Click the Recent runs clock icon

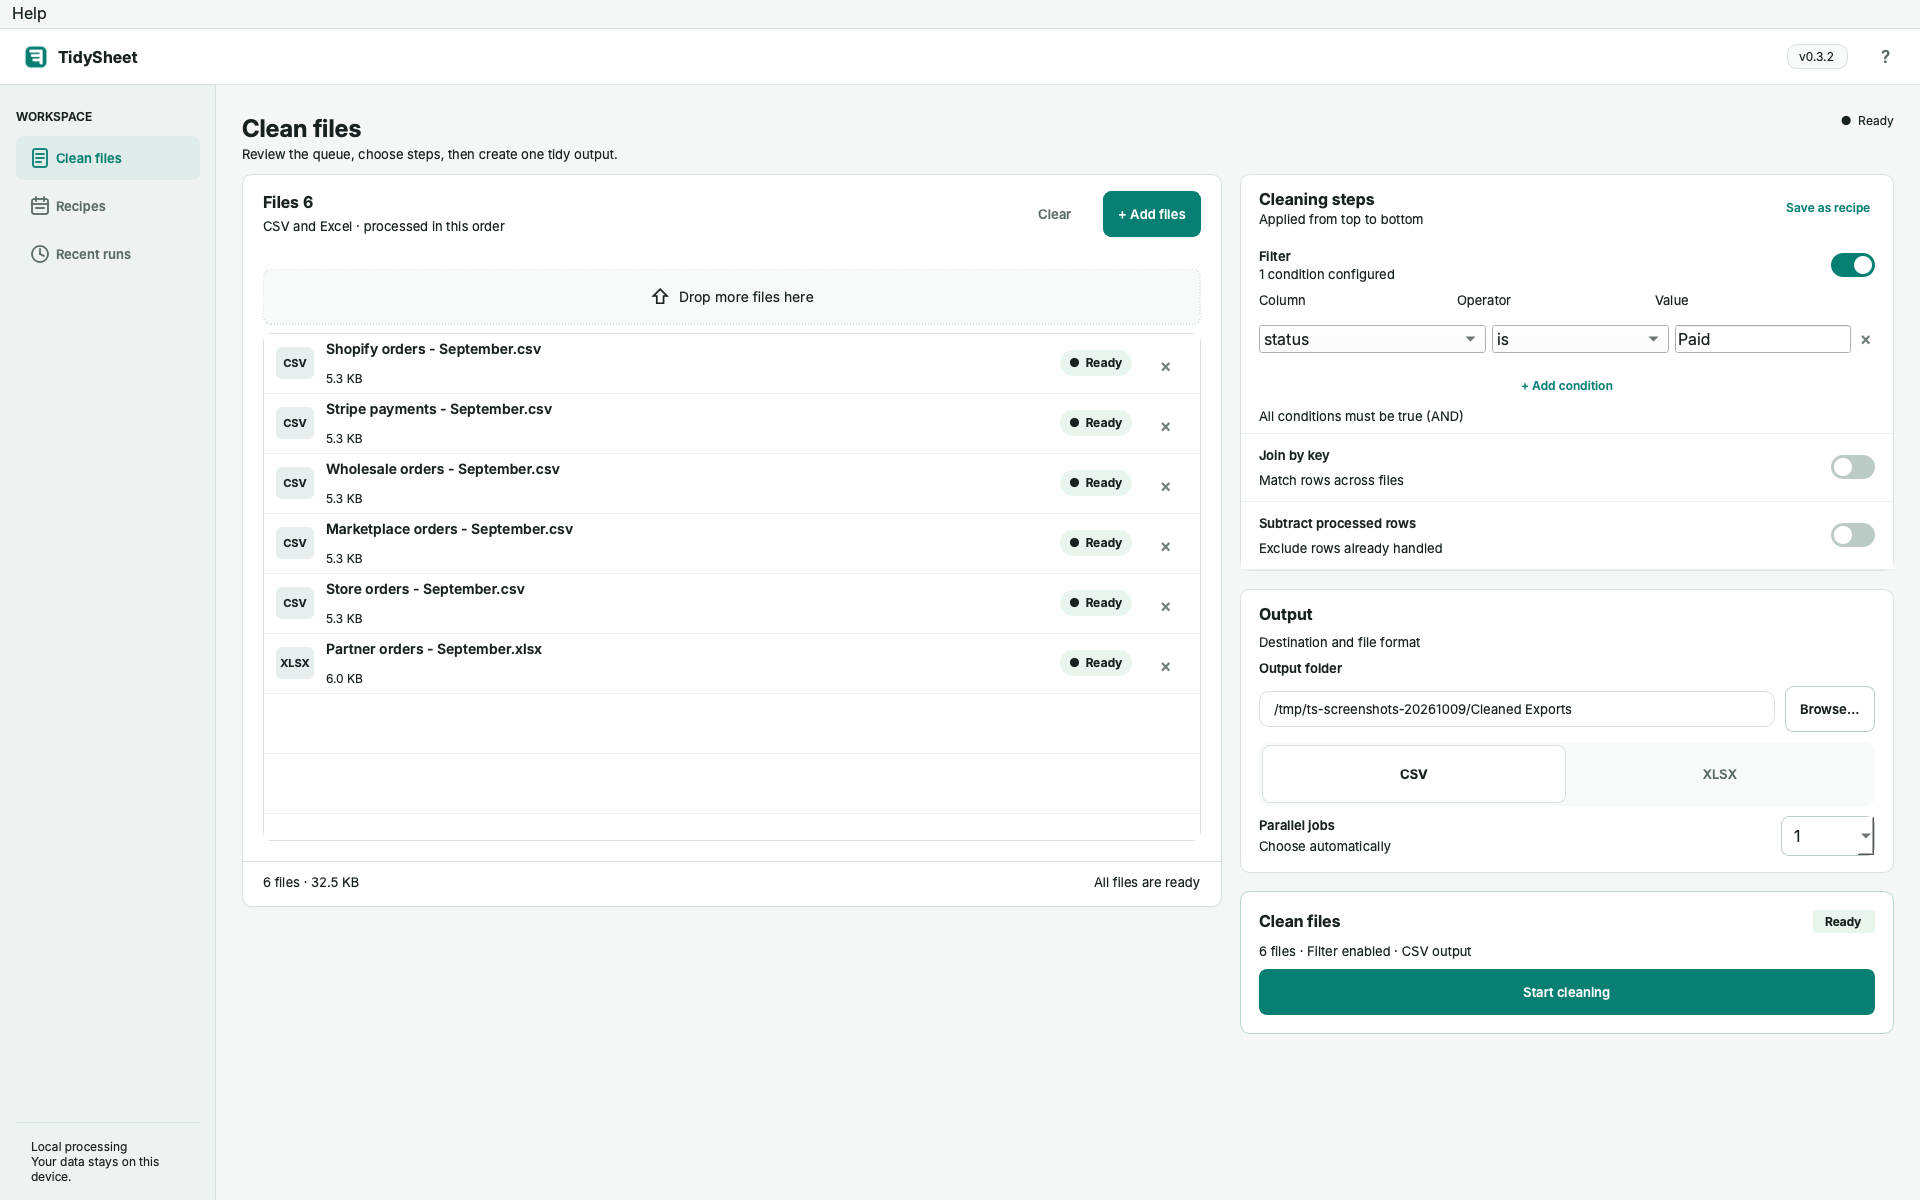pos(40,254)
